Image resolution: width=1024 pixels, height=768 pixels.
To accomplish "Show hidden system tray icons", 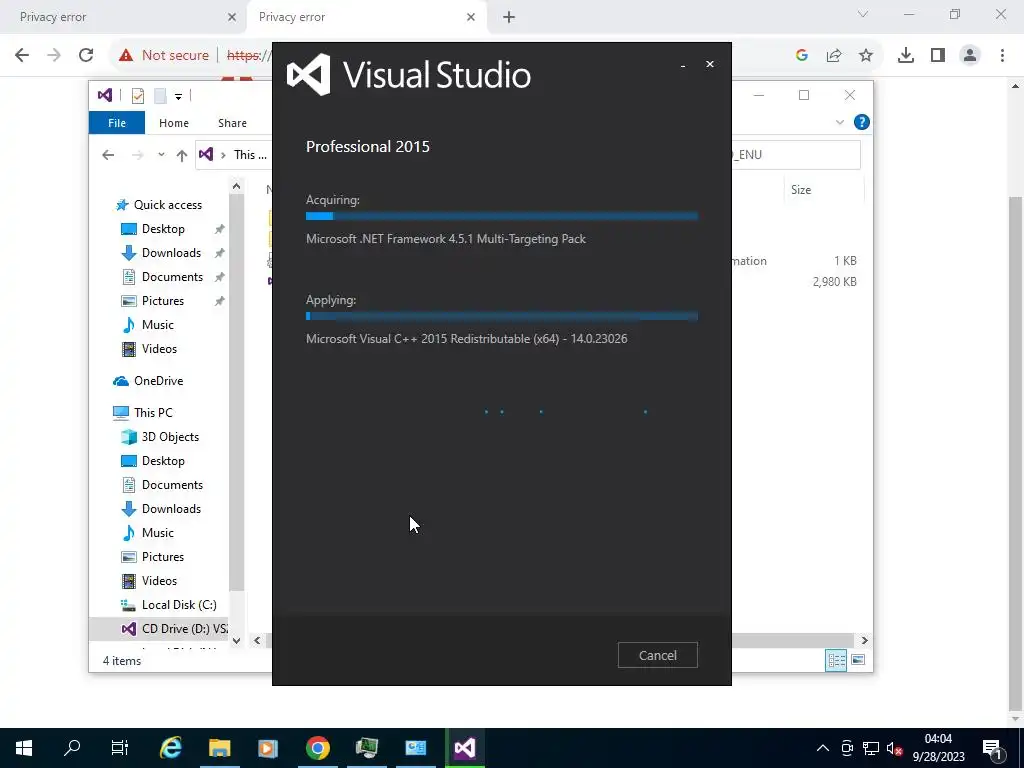I will tap(823, 748).
